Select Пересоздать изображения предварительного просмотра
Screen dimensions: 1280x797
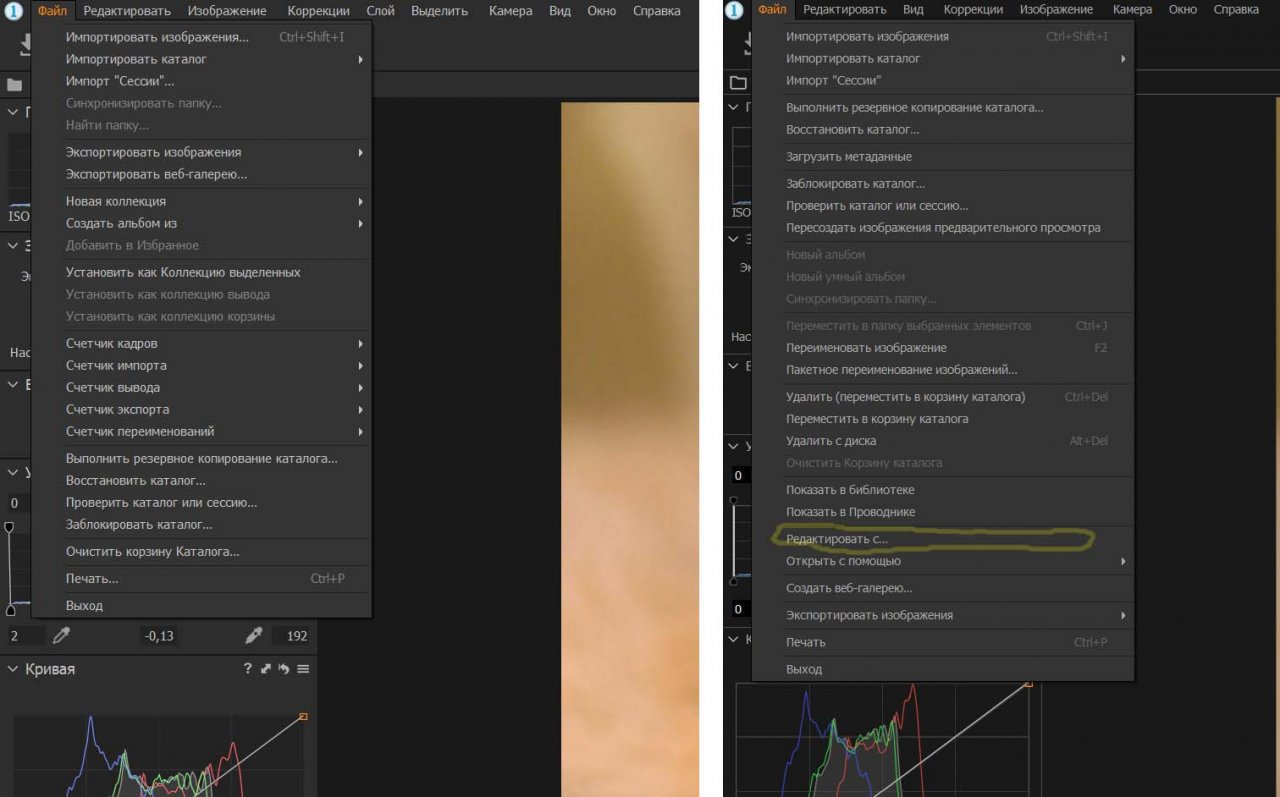(x=944, y=227)
